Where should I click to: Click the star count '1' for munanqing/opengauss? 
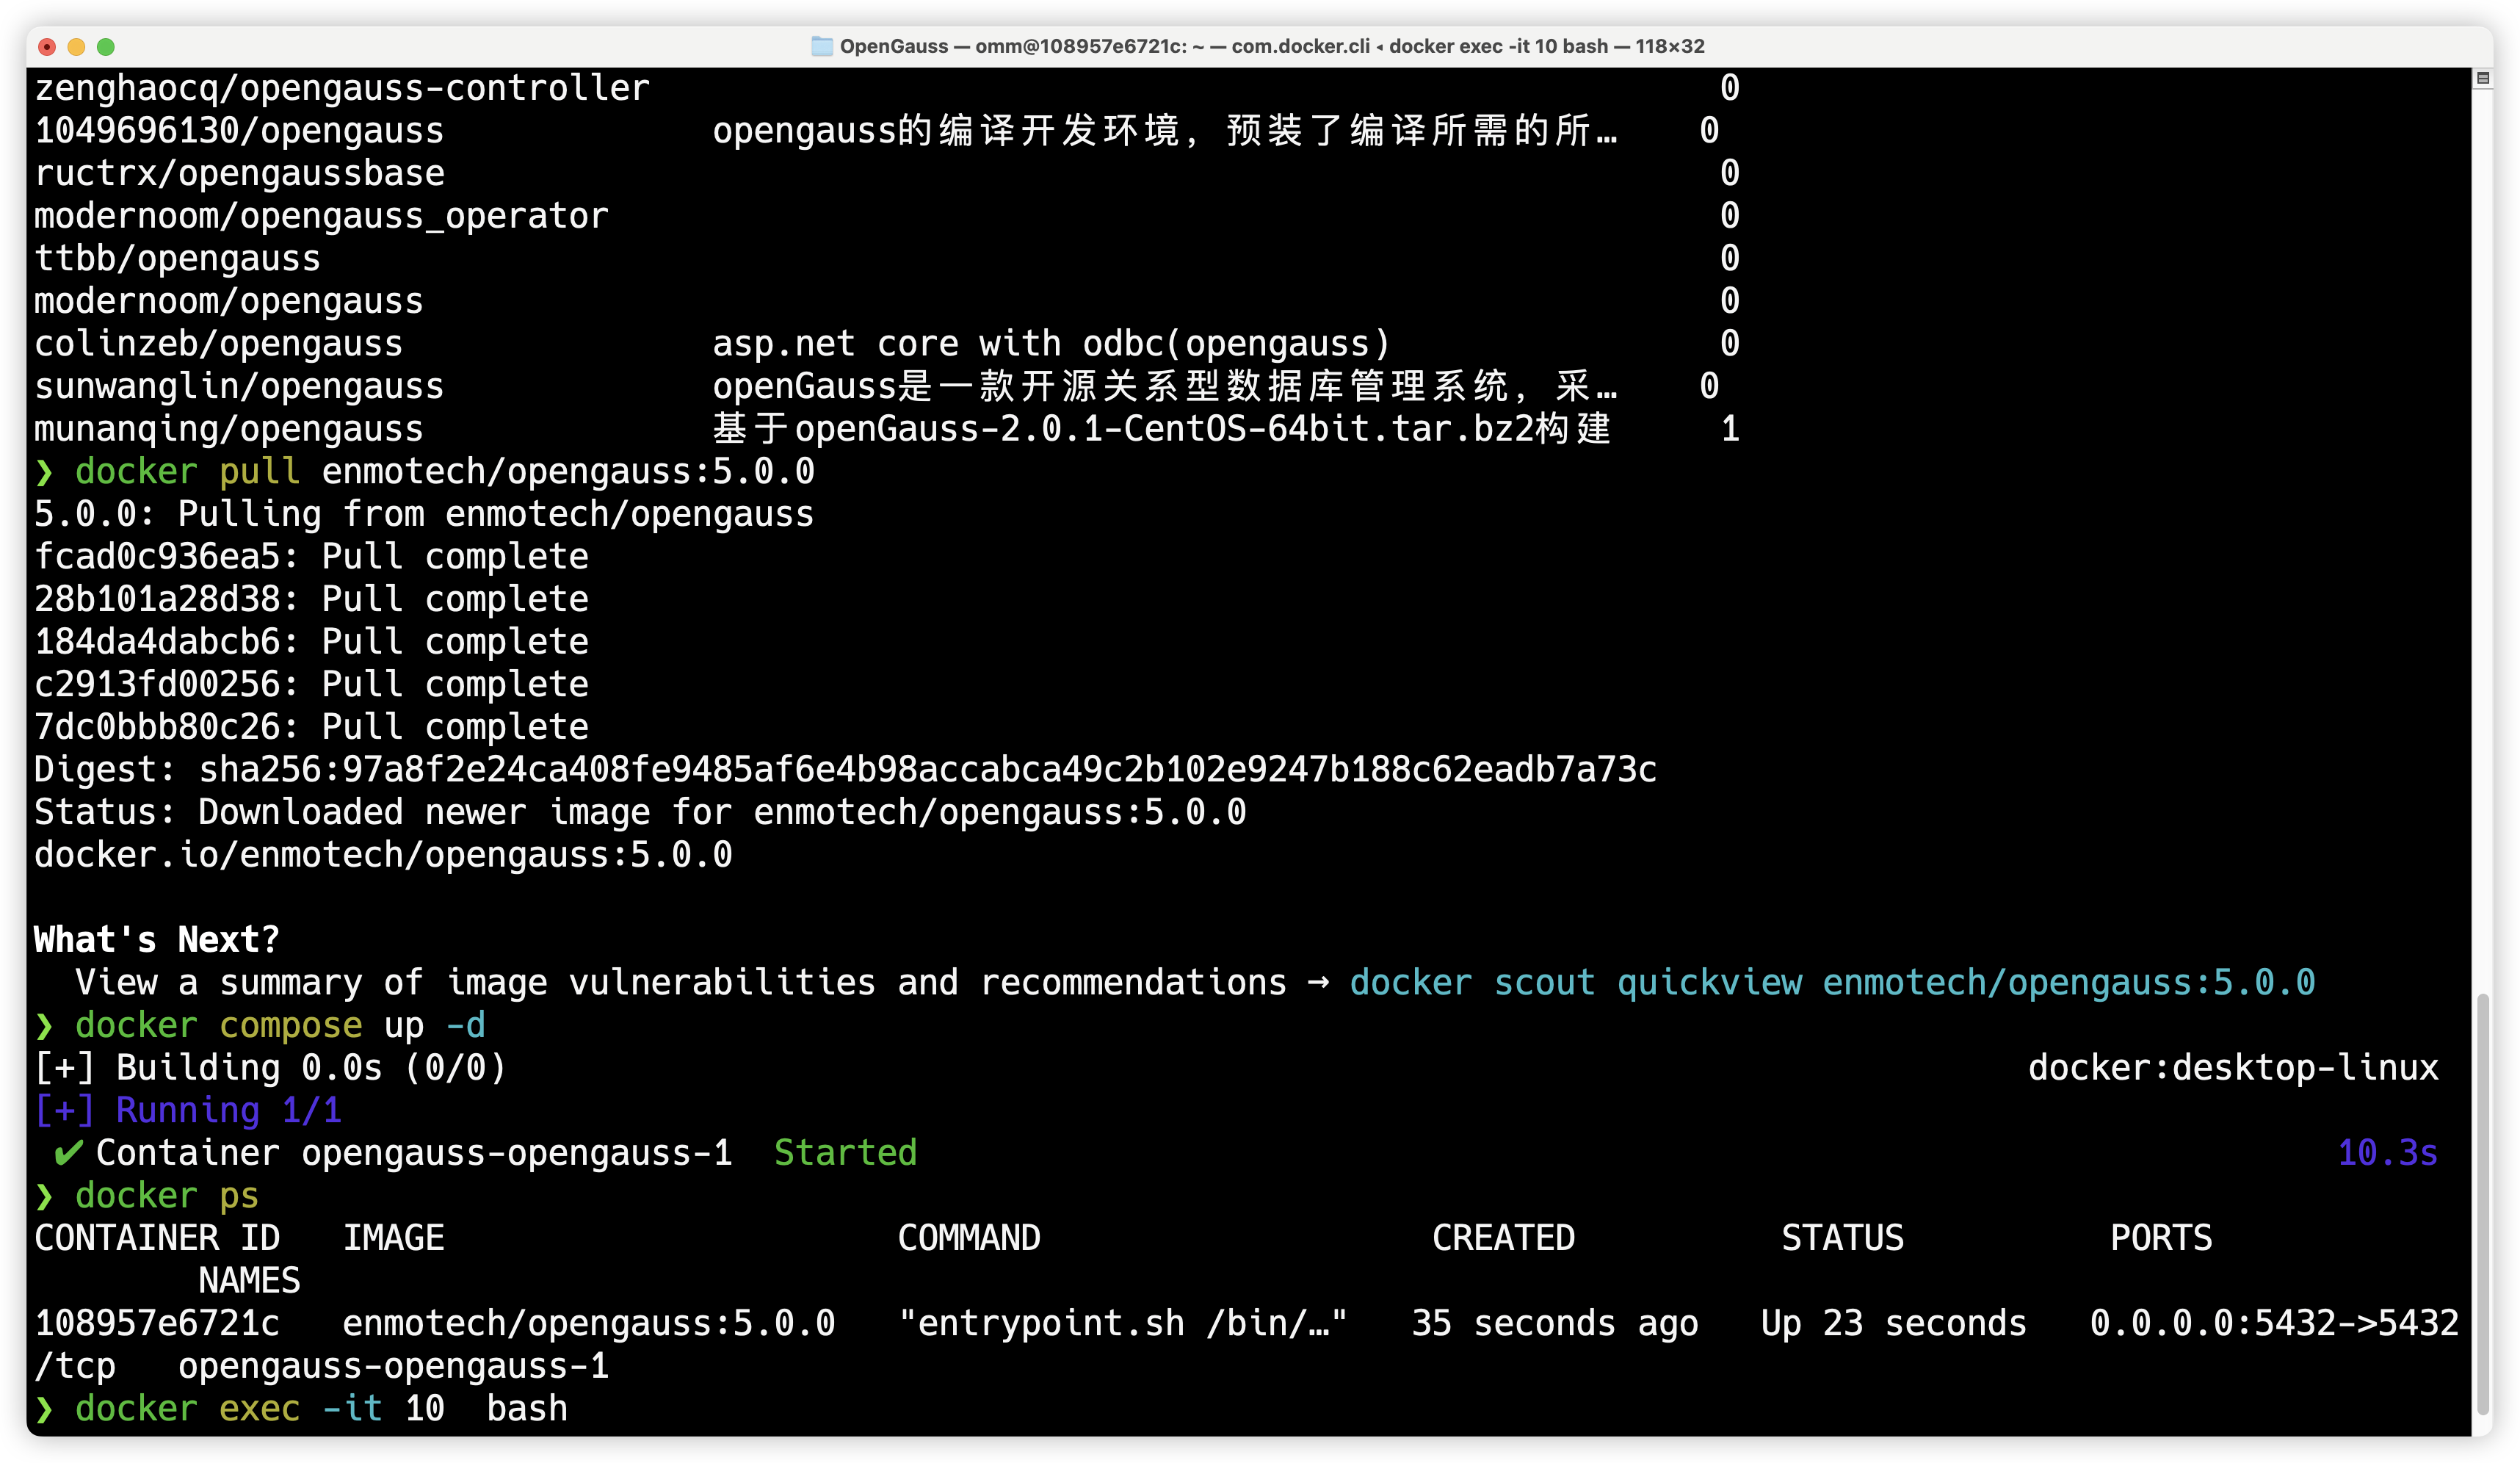click(x=1730, y=429)
